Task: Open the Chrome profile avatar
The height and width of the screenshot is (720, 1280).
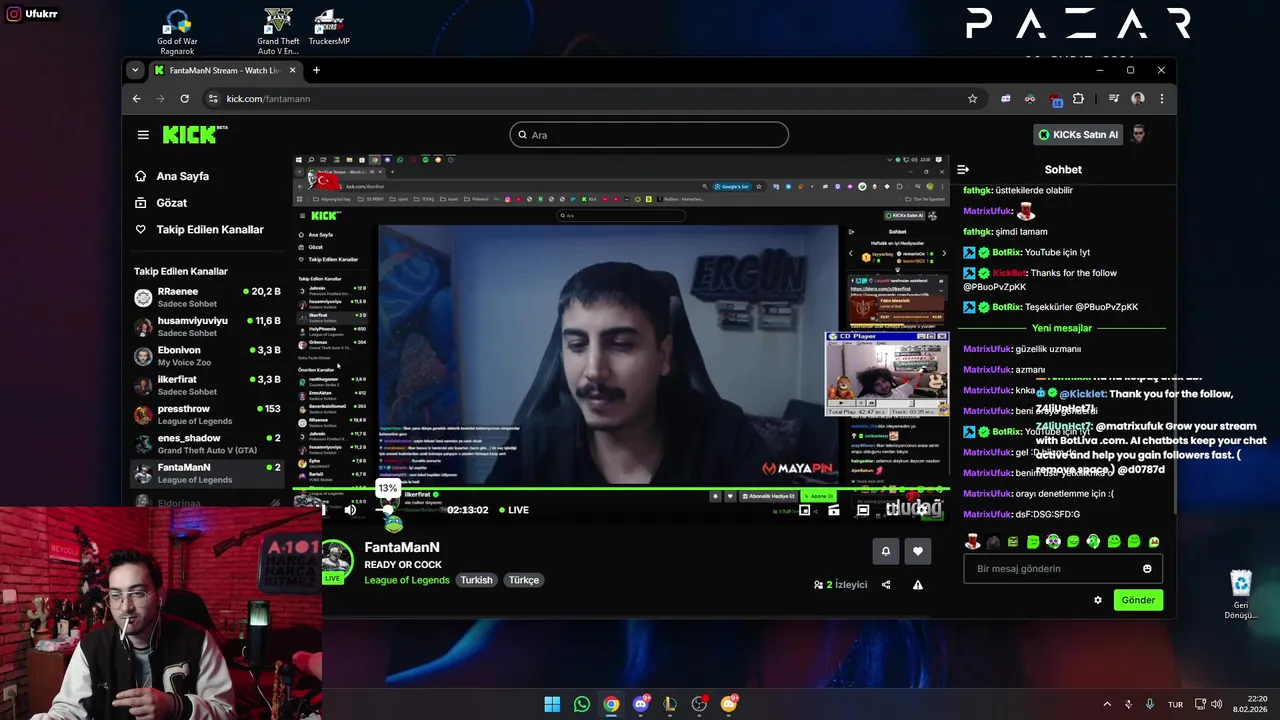Action: [x=1138, y=99]
